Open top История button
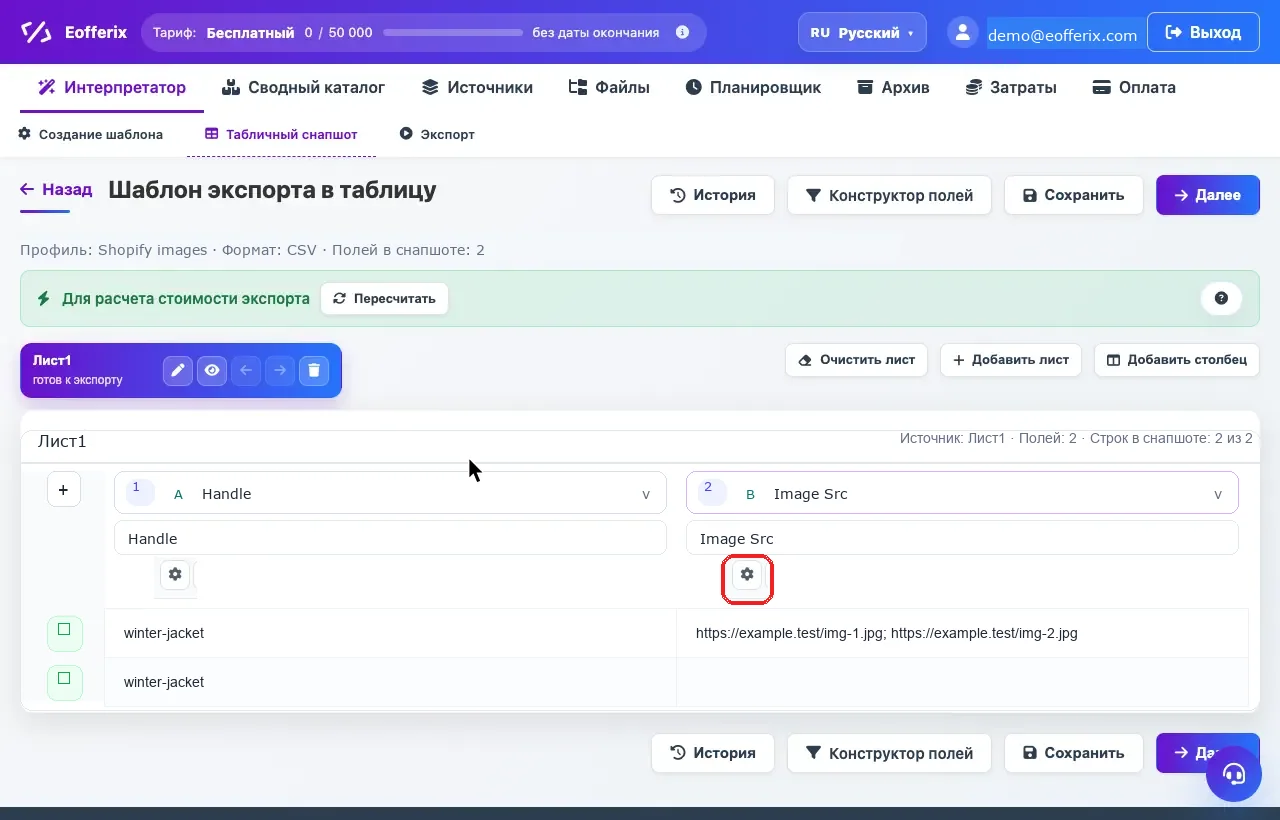 pyautogui.click(x=713, y=195)
